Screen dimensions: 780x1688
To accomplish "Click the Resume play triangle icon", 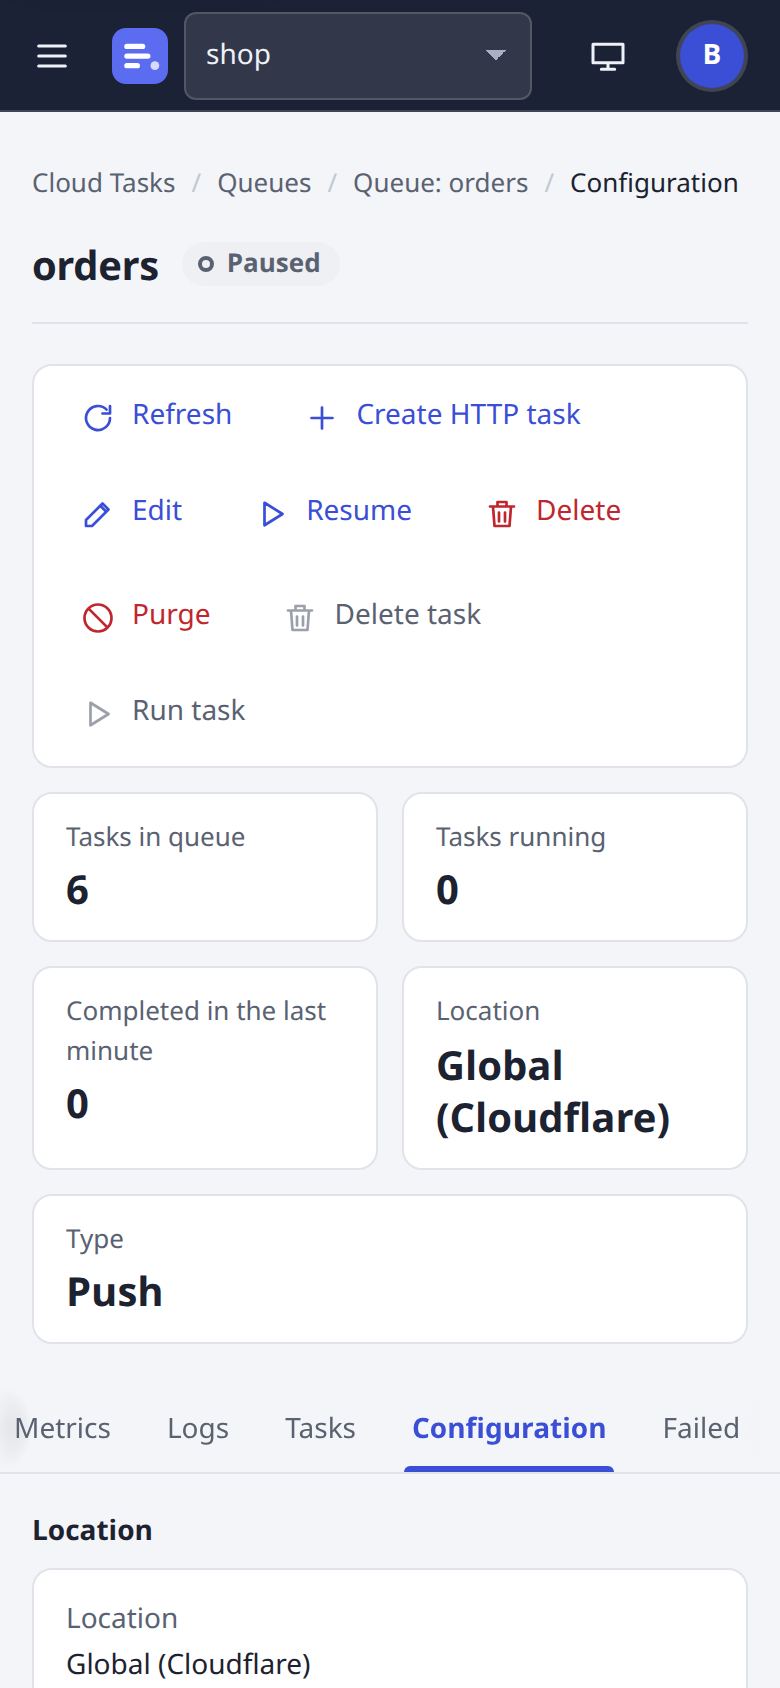I will (x=272, y=514).
